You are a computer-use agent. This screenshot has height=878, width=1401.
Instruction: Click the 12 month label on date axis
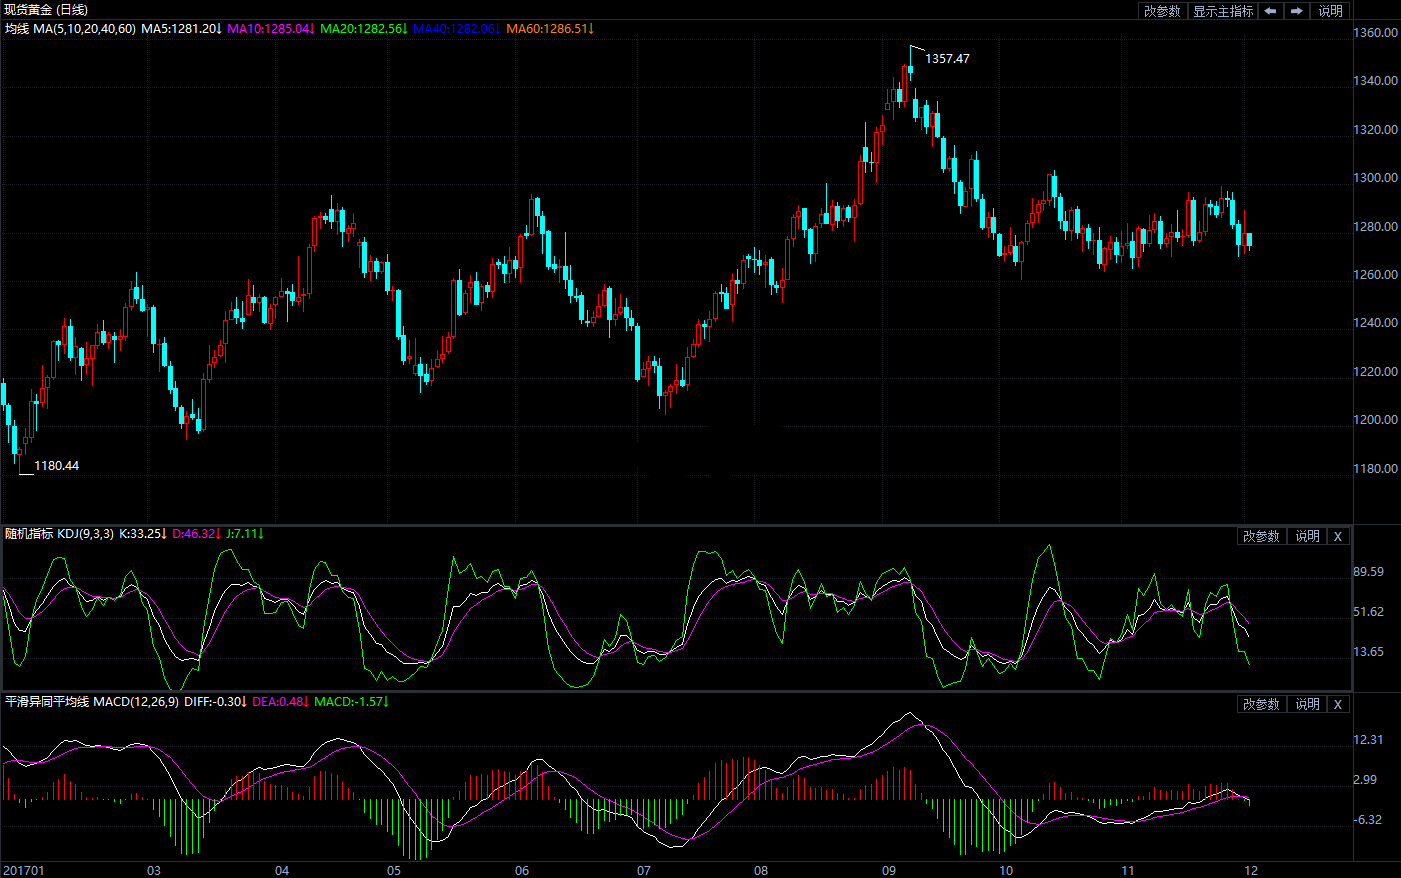(1251, 870)
